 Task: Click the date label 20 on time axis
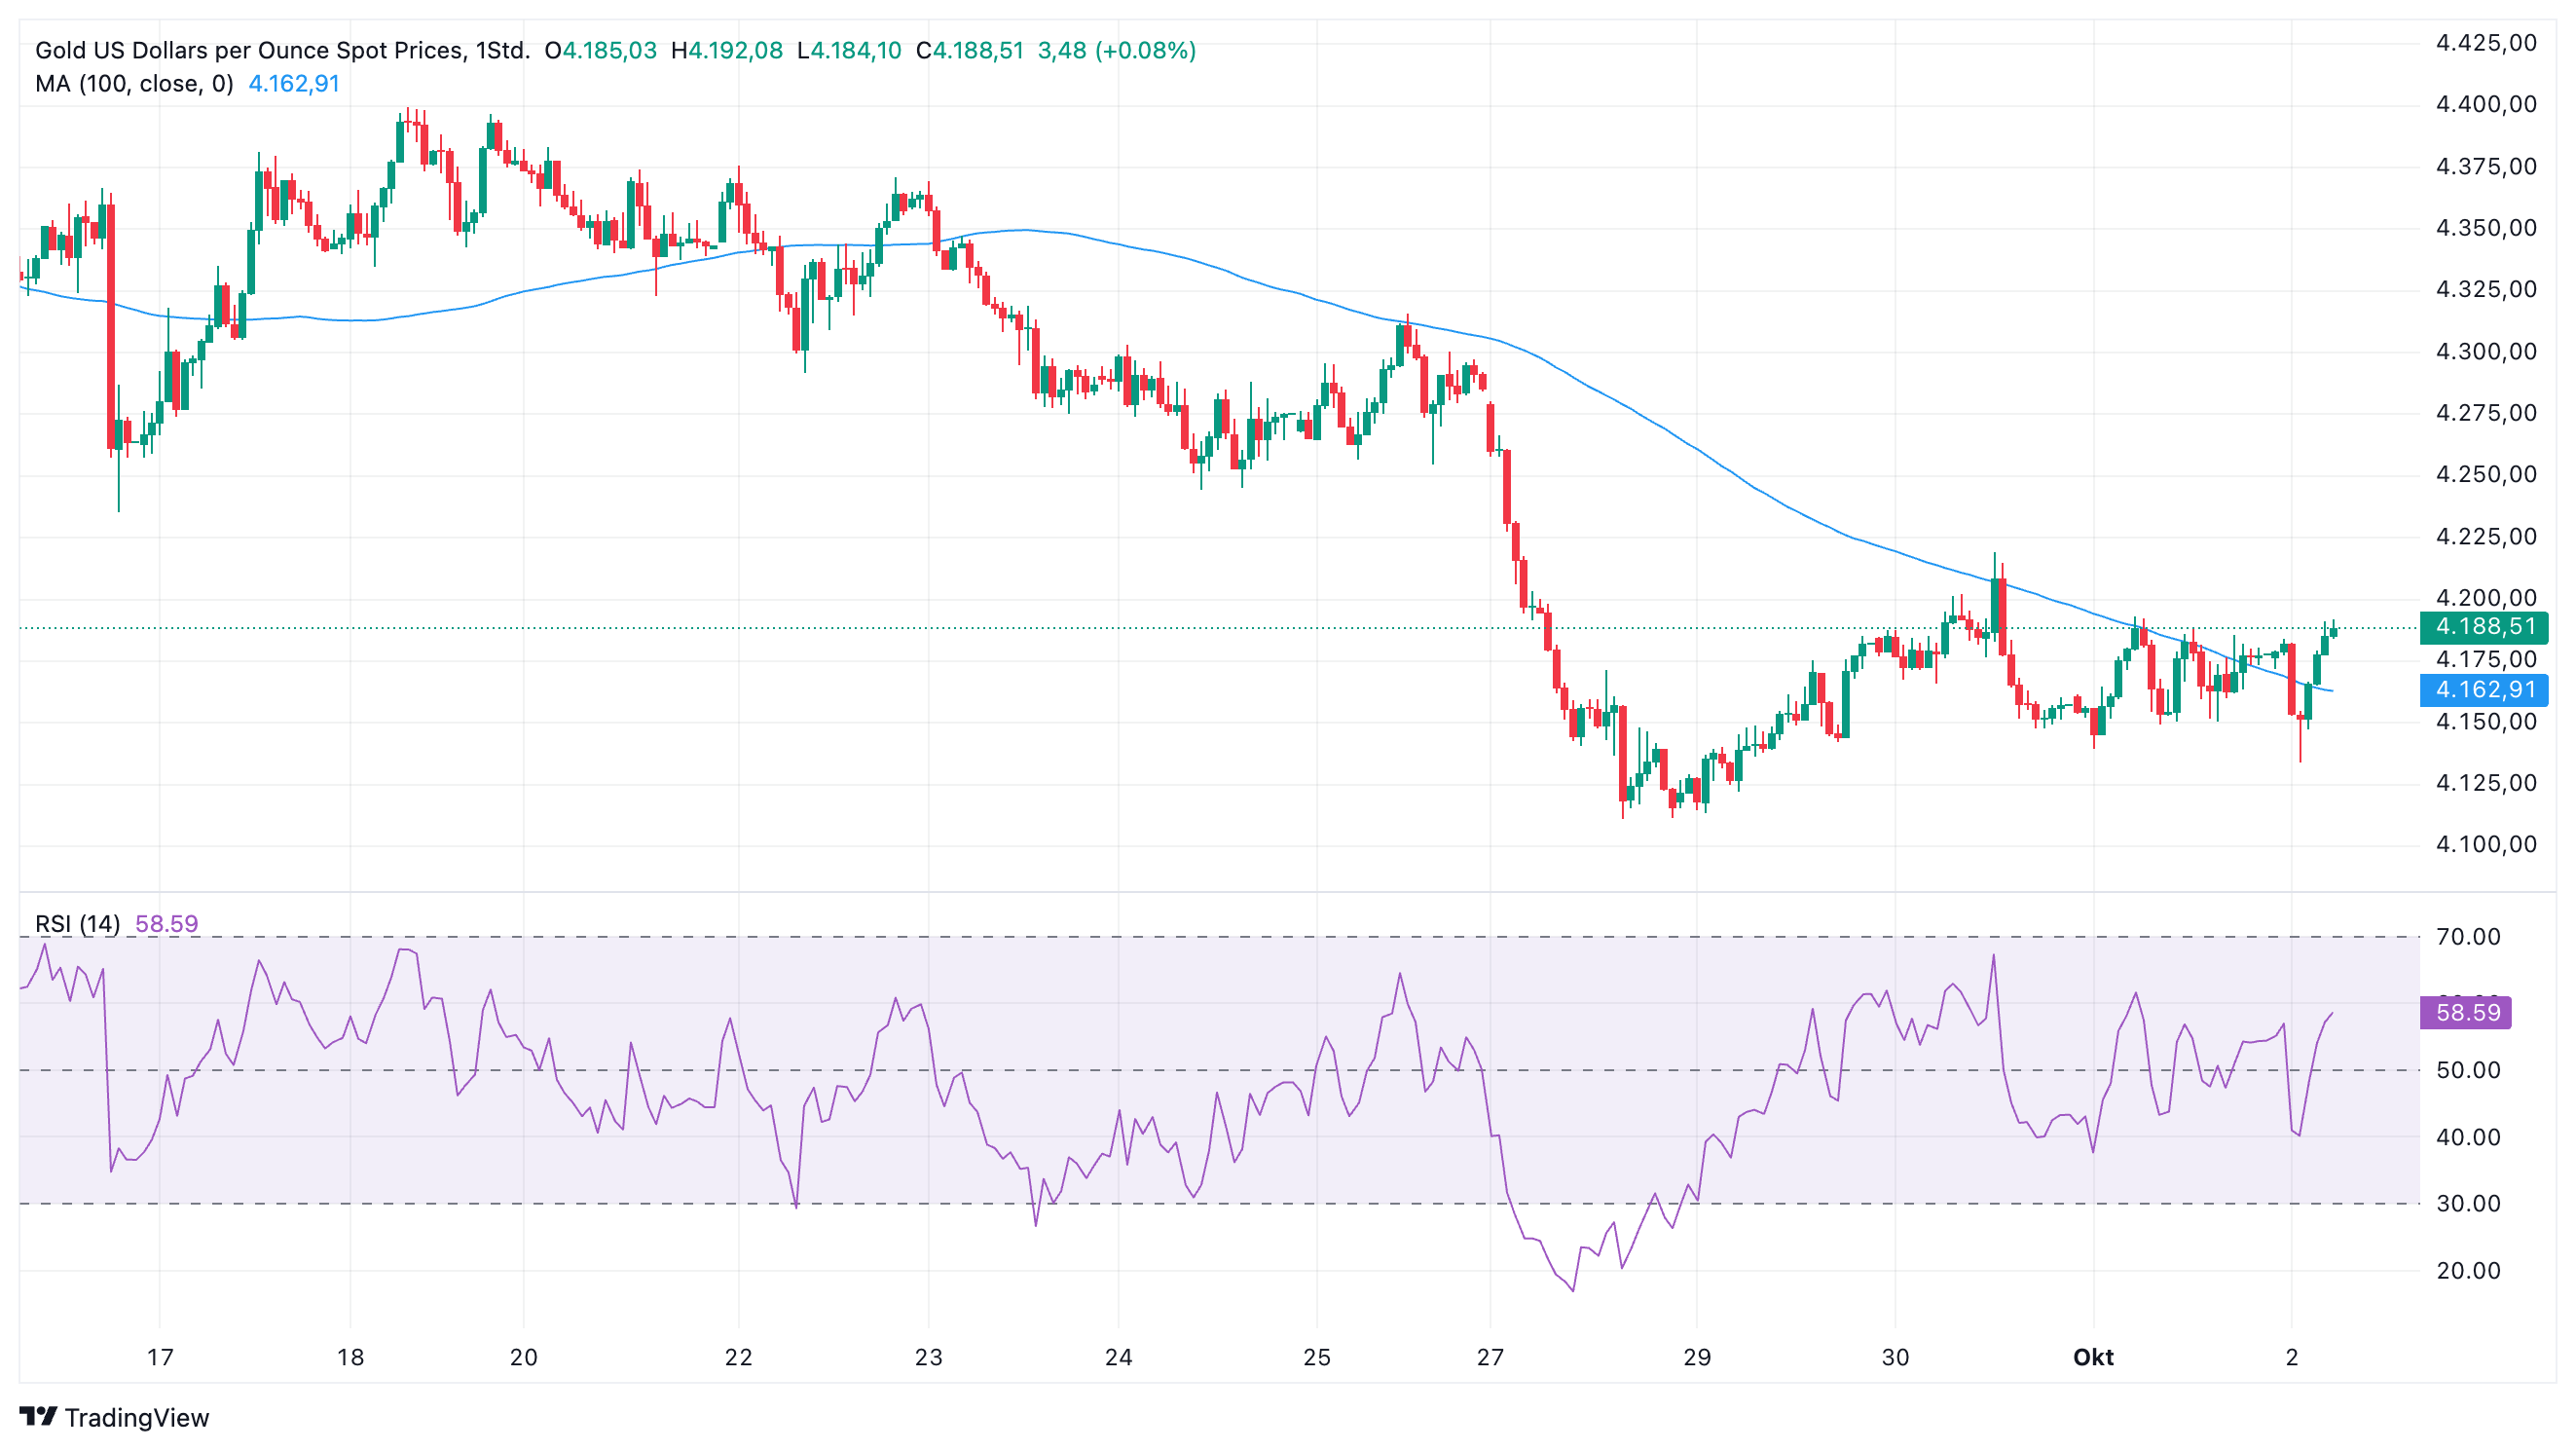(523, 1357)
